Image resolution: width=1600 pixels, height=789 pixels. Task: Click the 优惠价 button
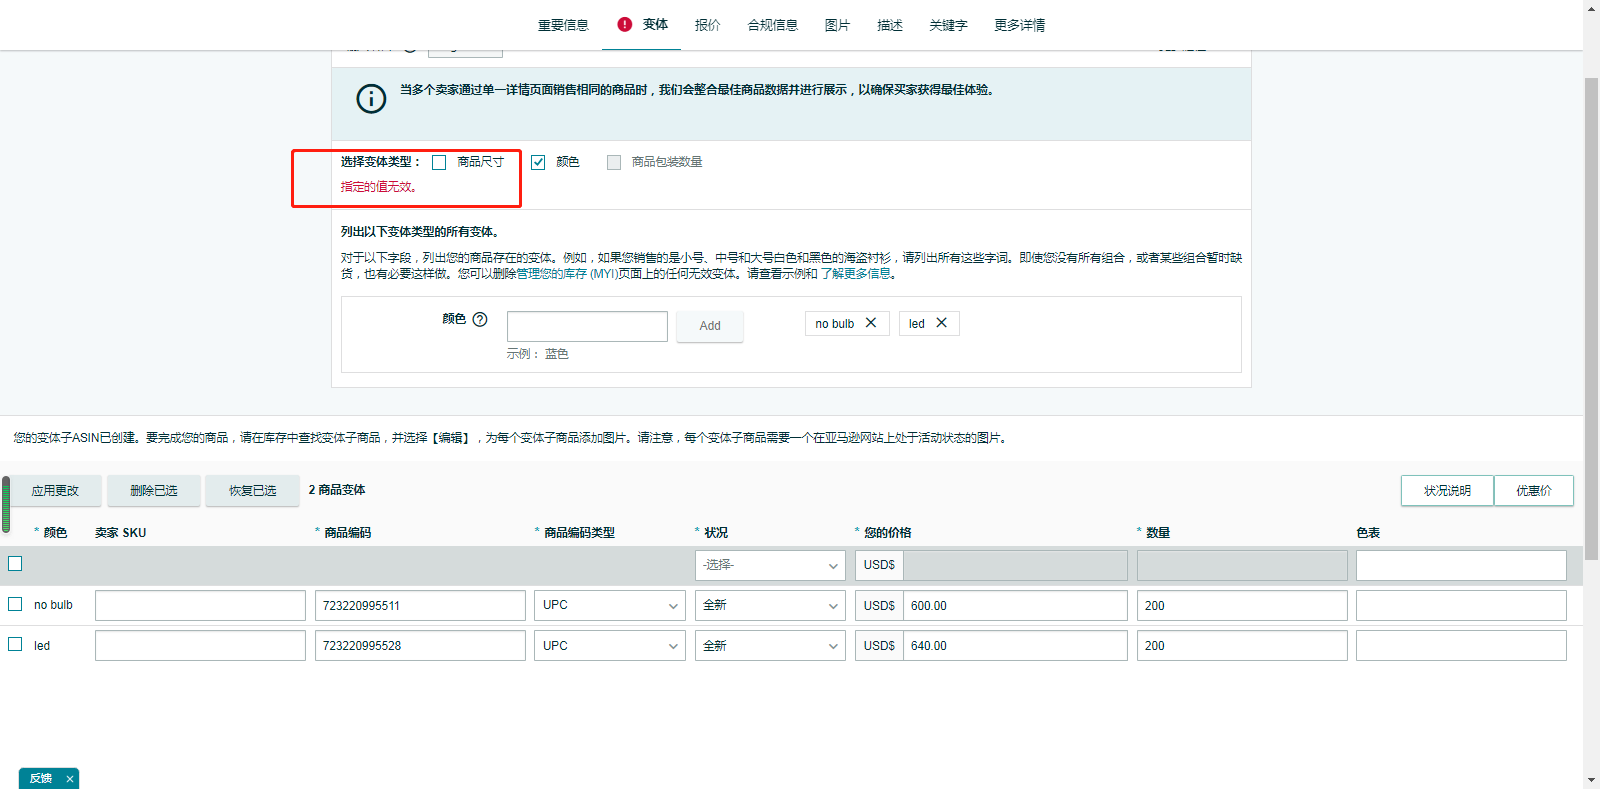[1534, 490]
